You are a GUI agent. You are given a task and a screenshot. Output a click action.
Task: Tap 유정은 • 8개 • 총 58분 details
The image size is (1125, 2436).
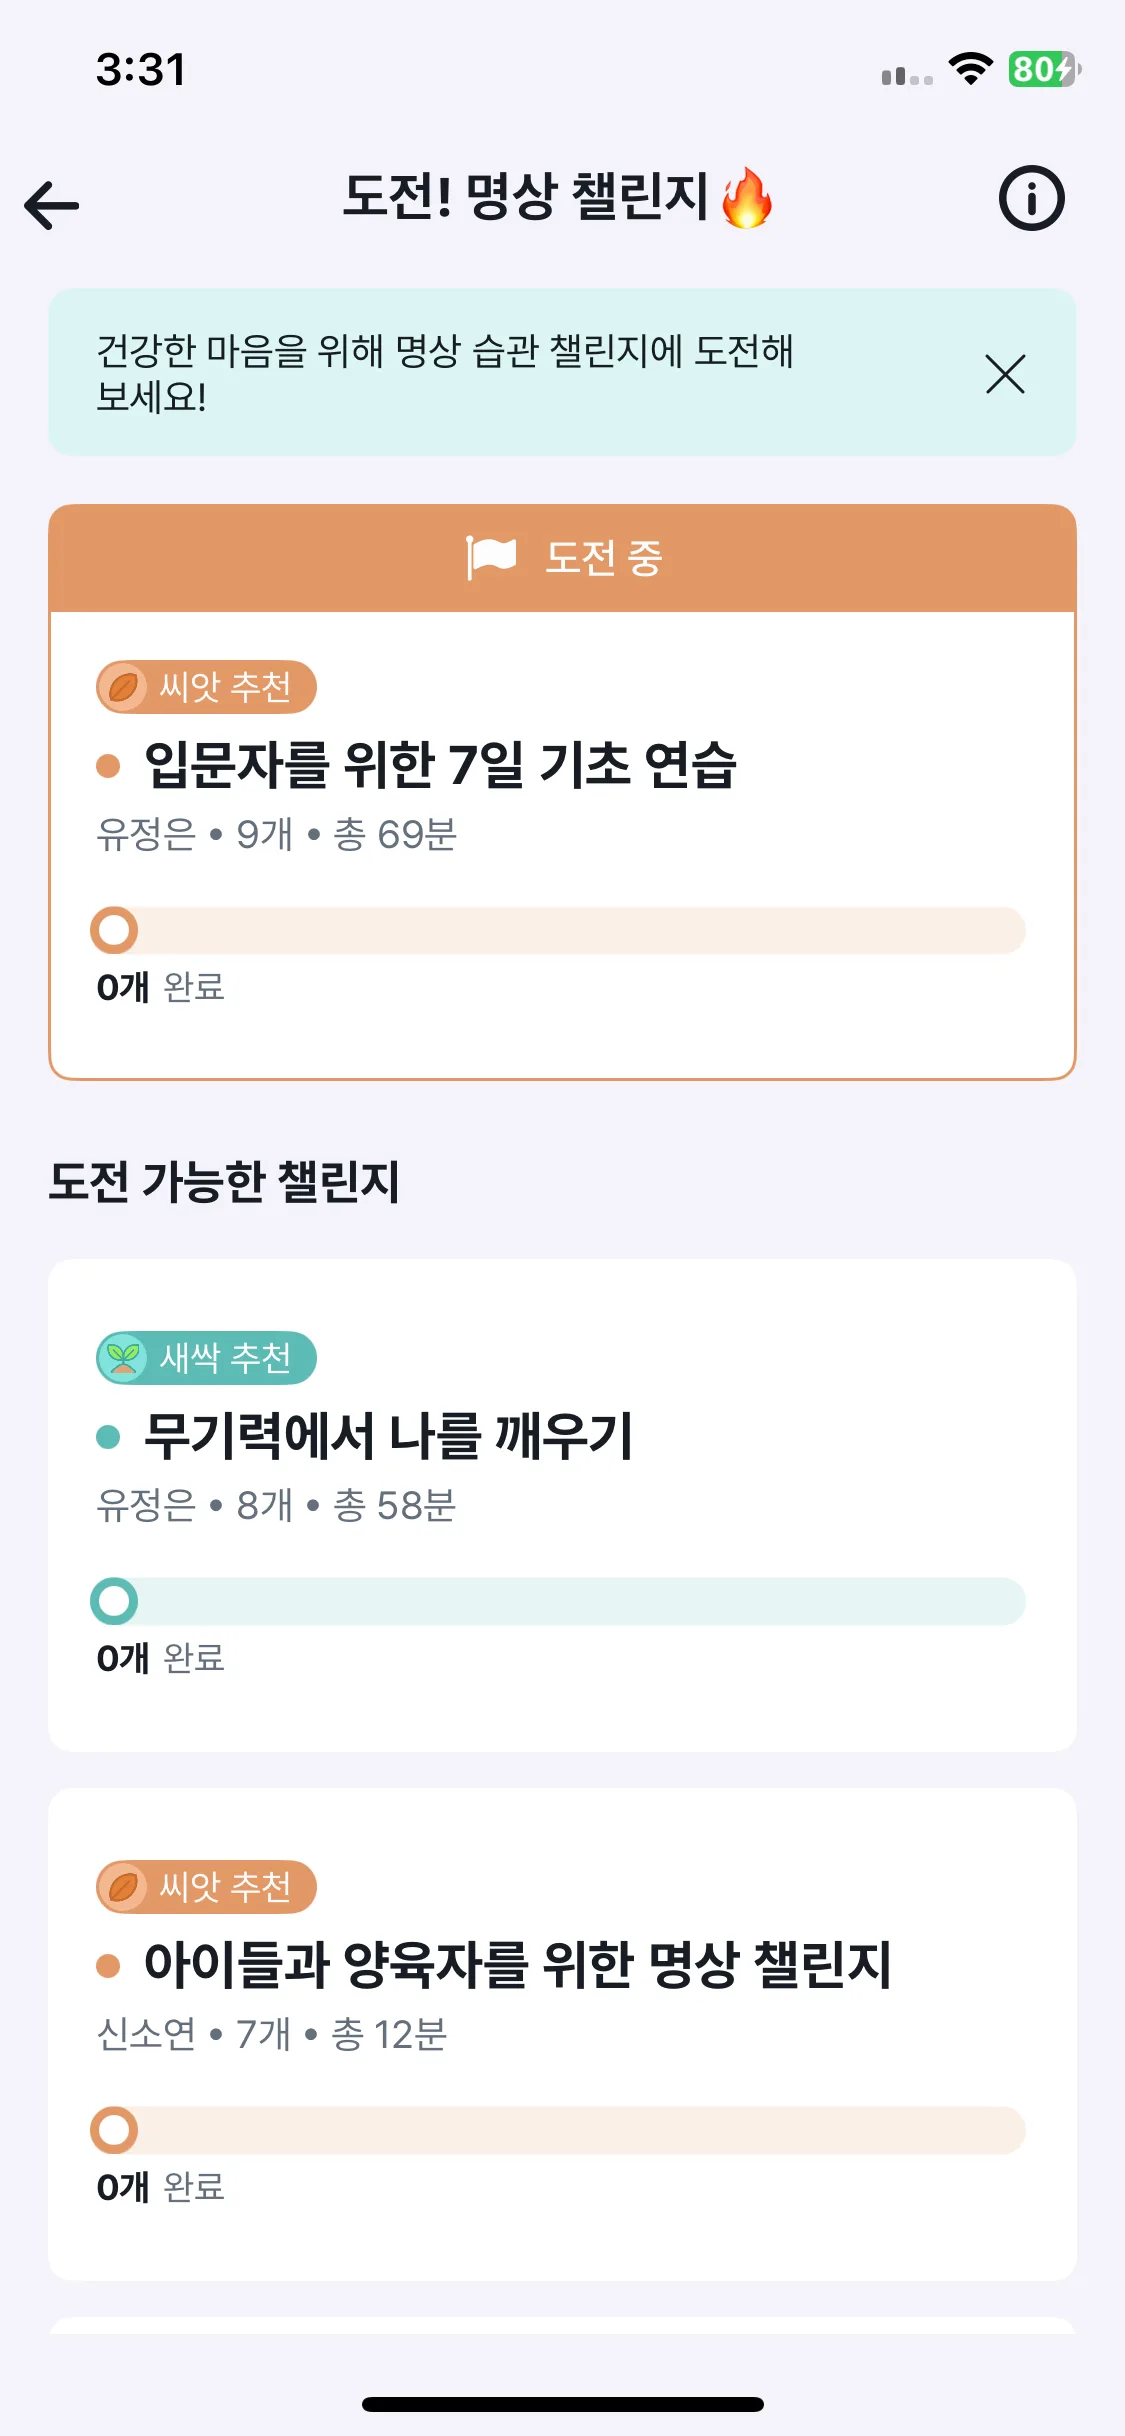pyautogui.click(x=276, y=1505)
